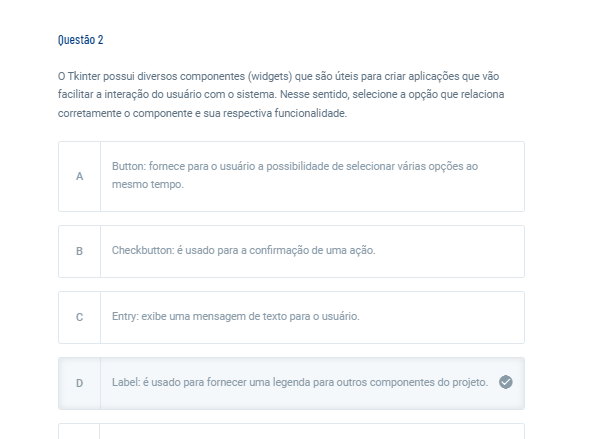Click the question statement paragraph
The image size is (613, 439).
281,95
